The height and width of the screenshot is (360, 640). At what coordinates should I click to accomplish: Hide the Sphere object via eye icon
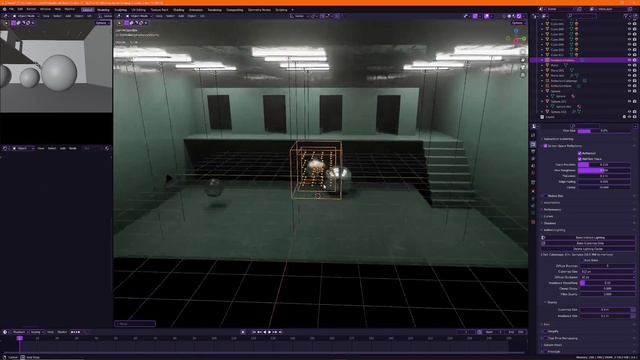[x=629, y=91]
